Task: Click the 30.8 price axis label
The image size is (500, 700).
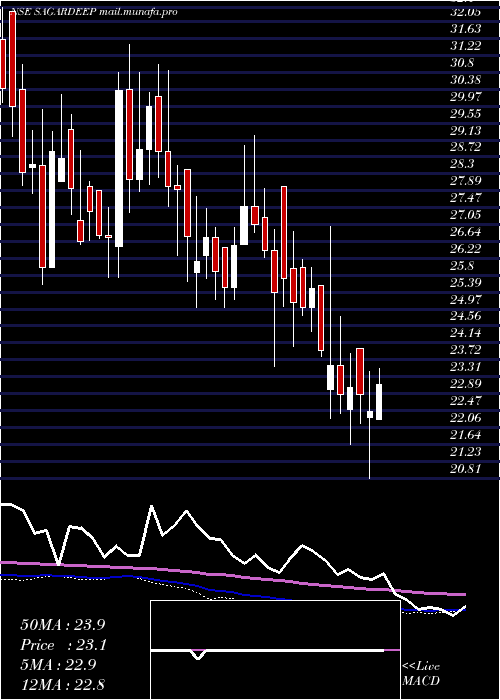Action: point(463,63)
